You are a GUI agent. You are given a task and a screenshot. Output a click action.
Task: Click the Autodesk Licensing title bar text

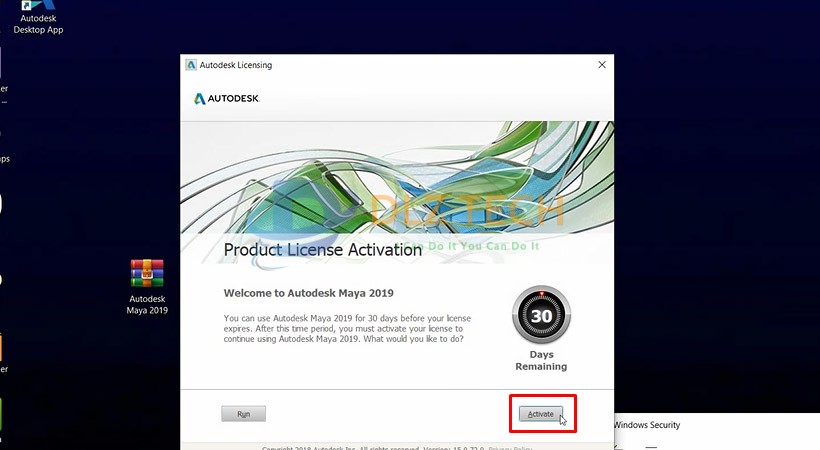236,65
